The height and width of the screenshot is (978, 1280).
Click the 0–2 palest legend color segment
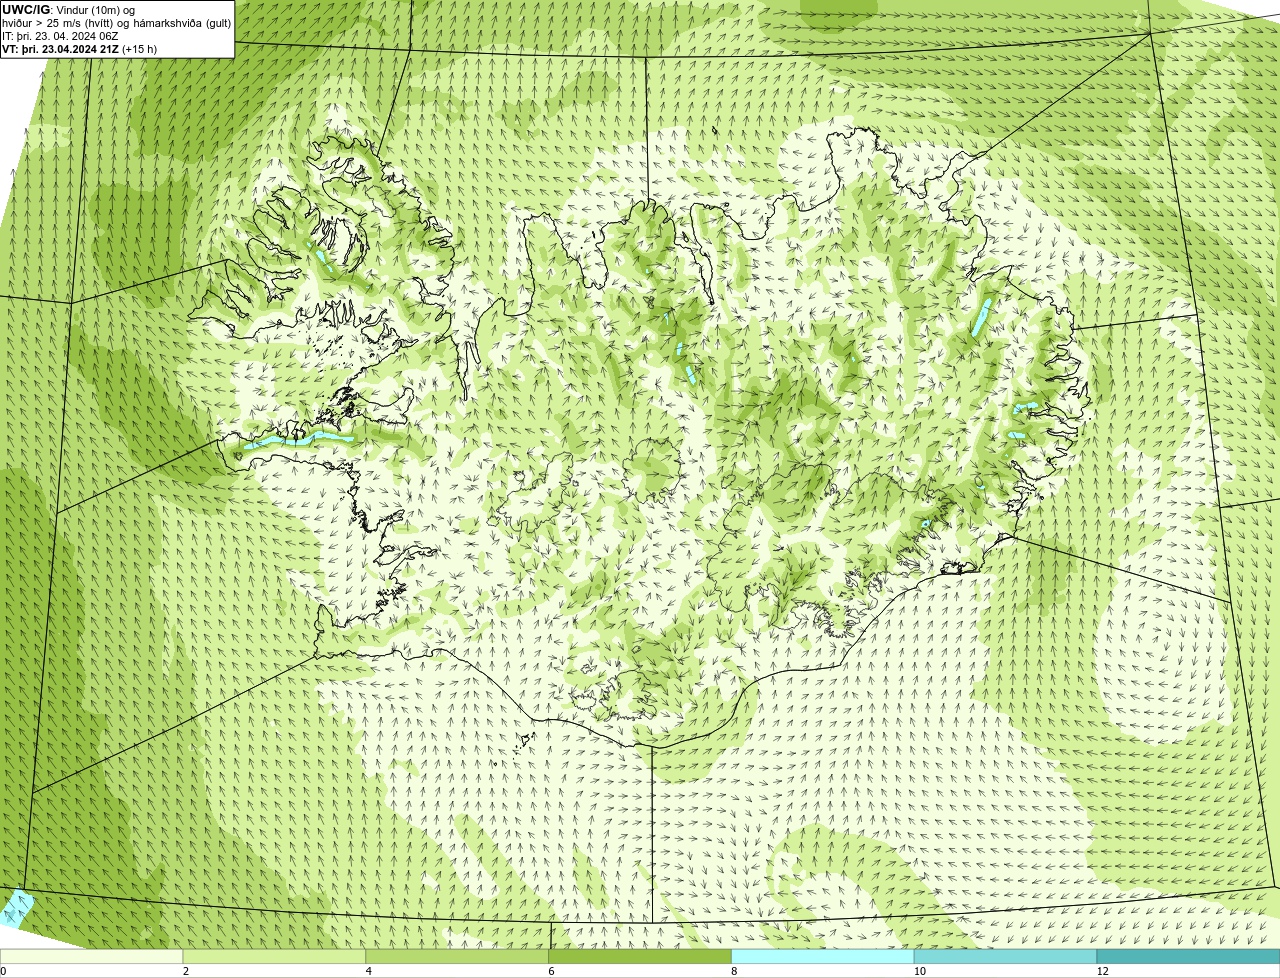pos(92,956)
